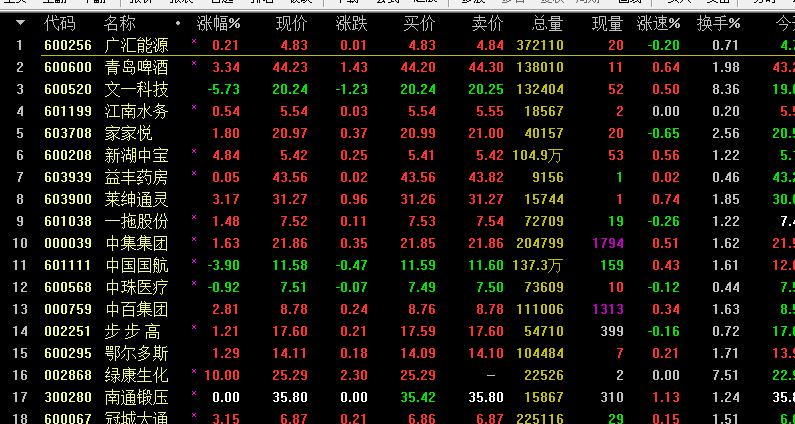Click stock code 002251
Screen dimensions: 795x424
click(68, 331)
